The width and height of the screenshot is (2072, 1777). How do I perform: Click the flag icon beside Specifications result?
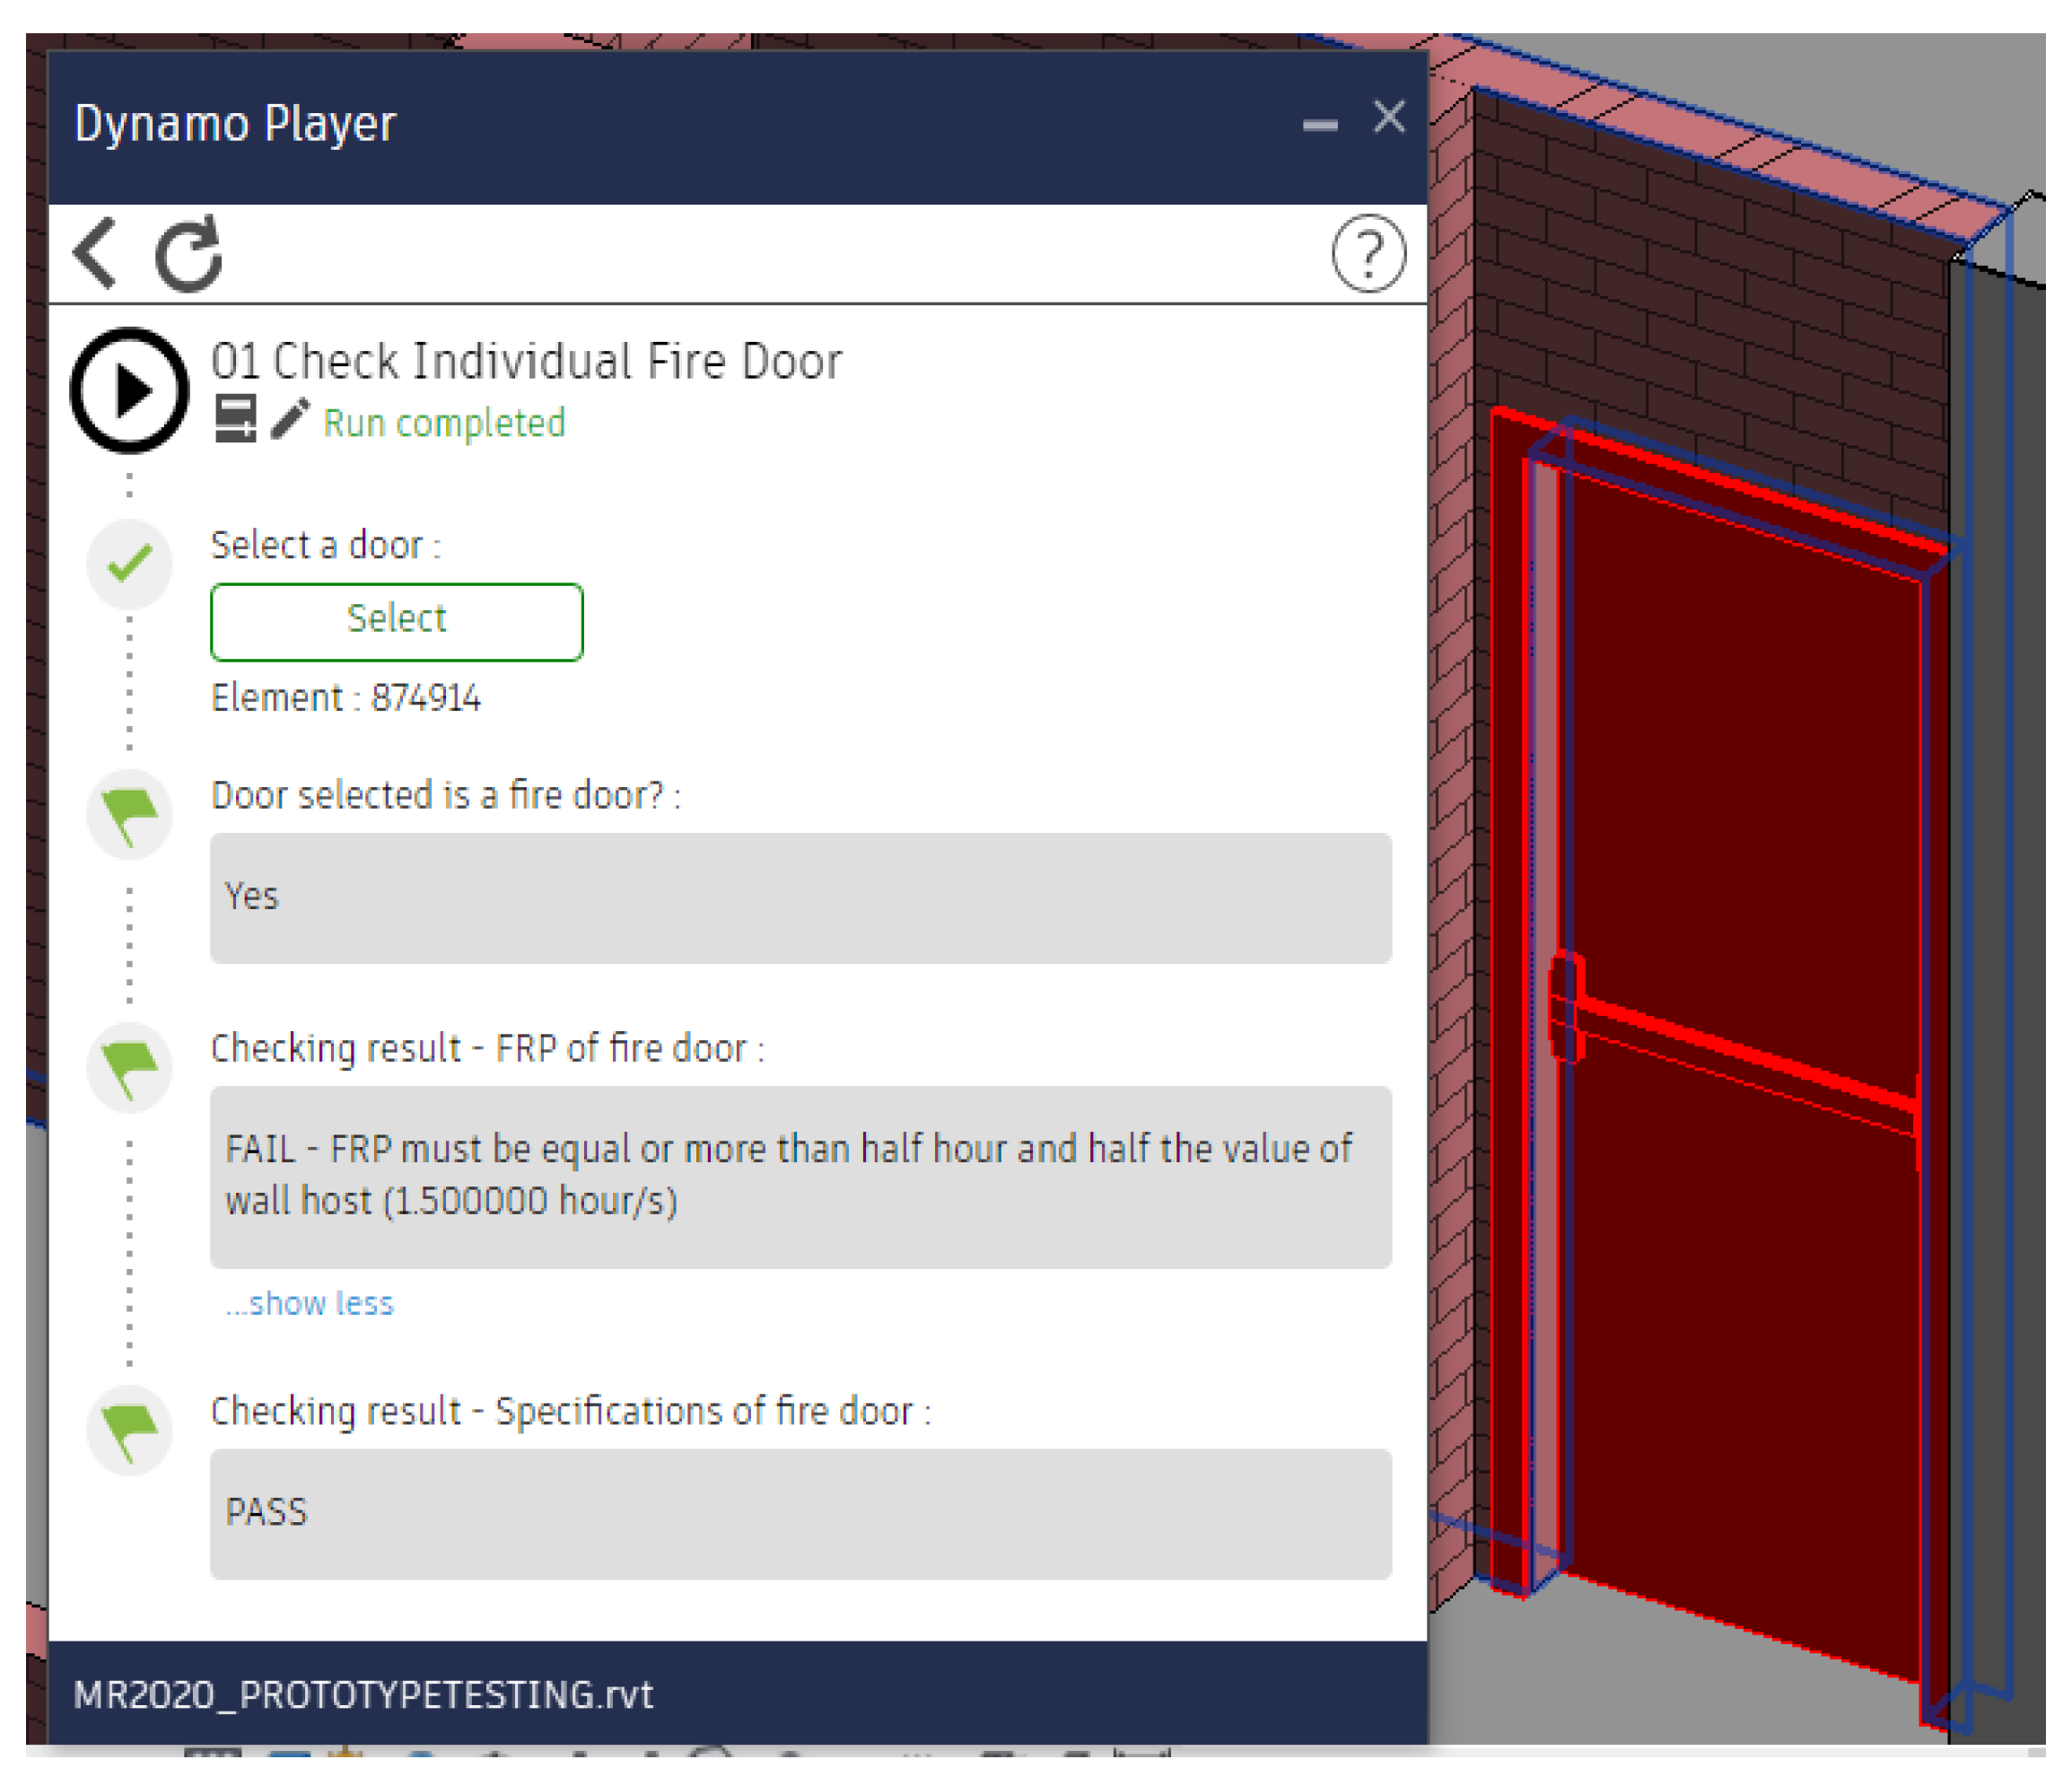[x=129, y=1431]
